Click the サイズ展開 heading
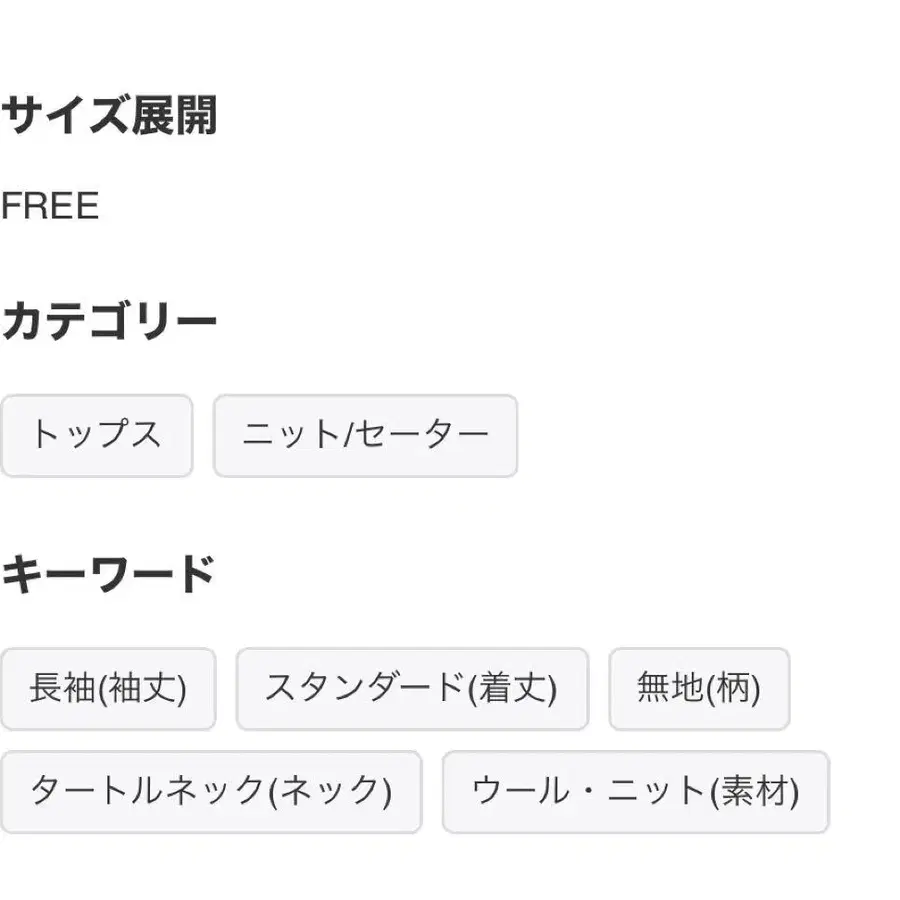The image size is (900, 900). (x=109, y=117)
